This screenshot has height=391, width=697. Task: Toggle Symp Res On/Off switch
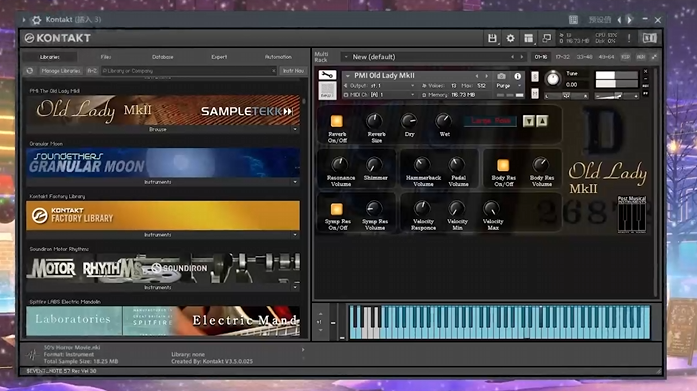(336, 209)
